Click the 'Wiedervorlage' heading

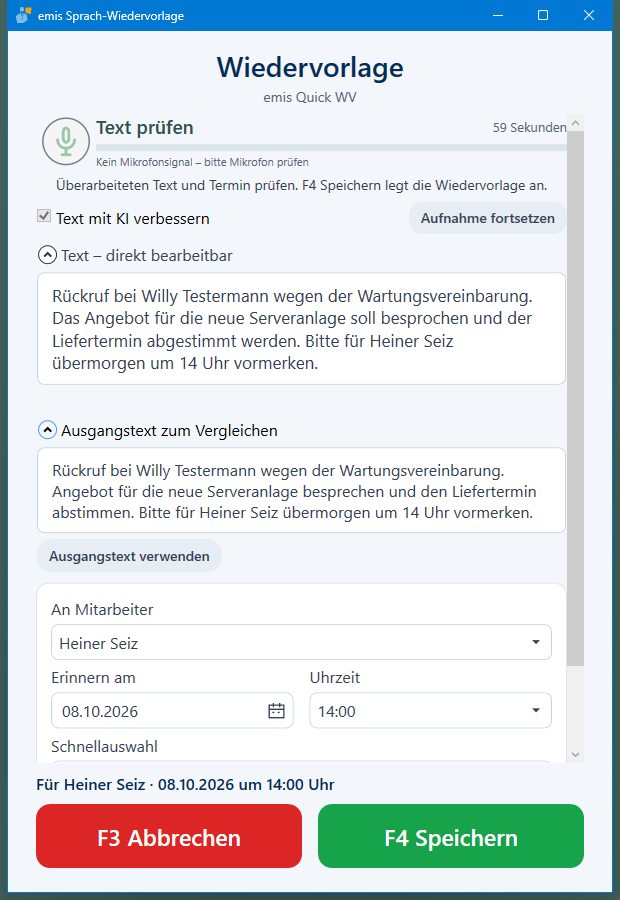[310, 68]
